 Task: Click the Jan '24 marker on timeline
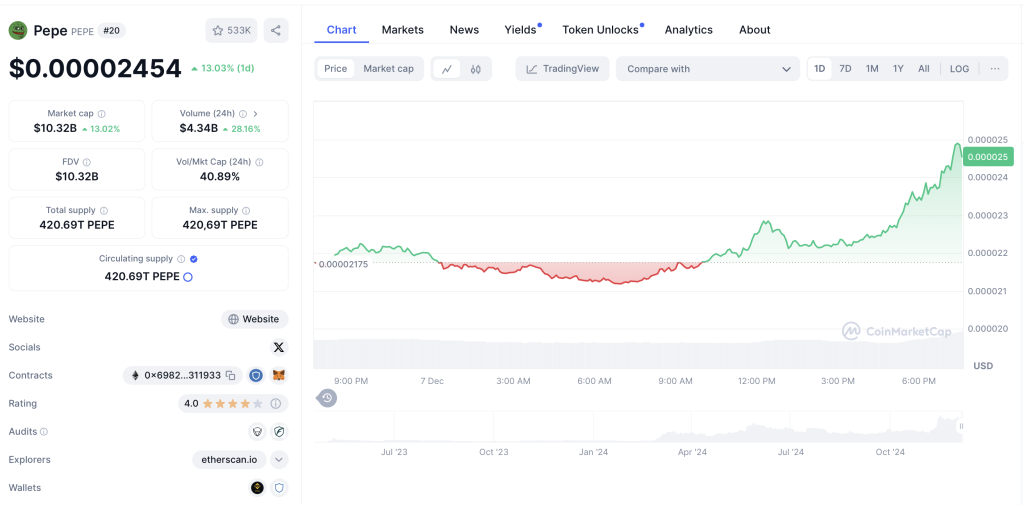click(x=594, y=452)
